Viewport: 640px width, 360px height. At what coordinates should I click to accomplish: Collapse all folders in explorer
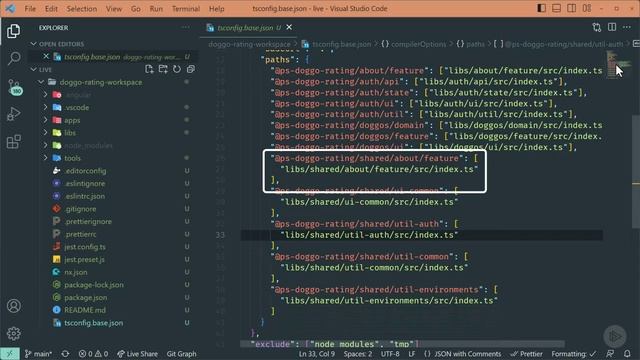(191, 69)
